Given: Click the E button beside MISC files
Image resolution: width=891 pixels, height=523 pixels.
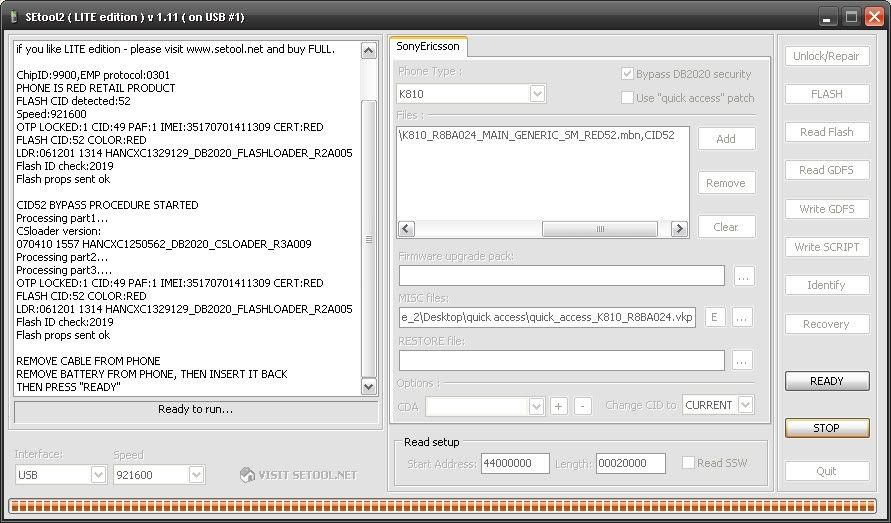Looking at the screenshot, I should (x=715, y=318).
